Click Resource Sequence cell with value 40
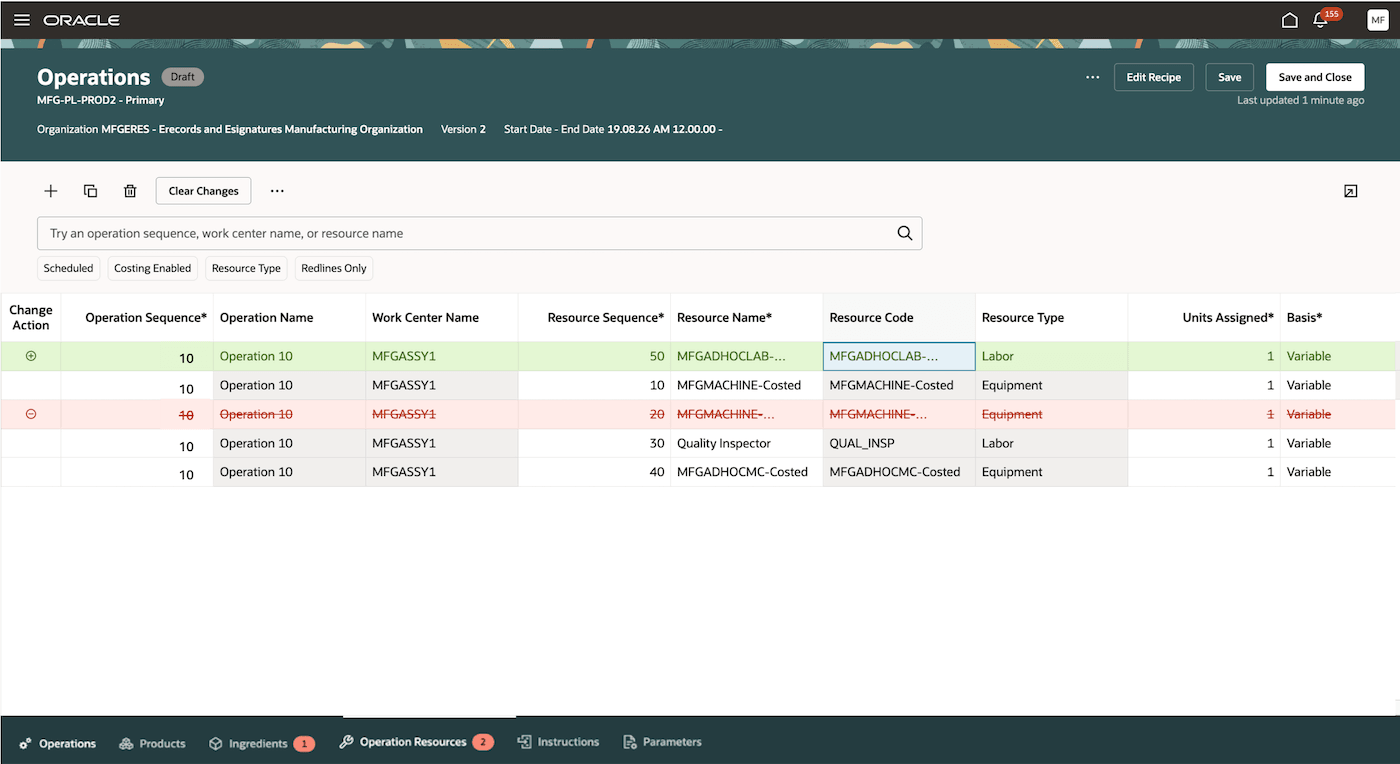 [x=594, y=472]
